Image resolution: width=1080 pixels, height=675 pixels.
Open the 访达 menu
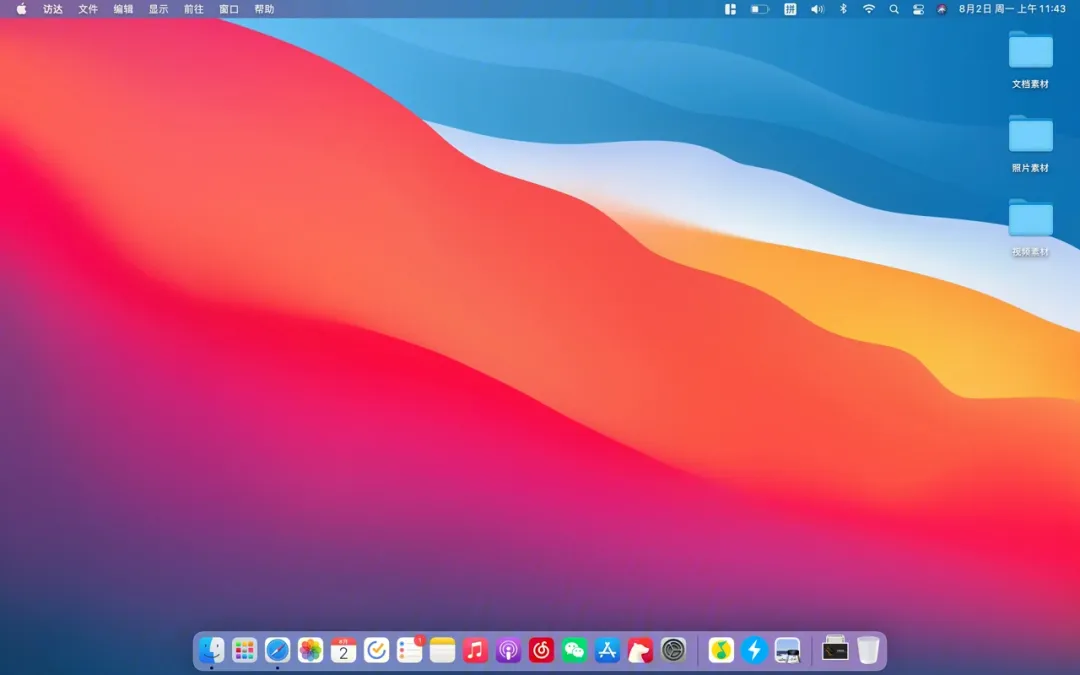coord(53,9)
